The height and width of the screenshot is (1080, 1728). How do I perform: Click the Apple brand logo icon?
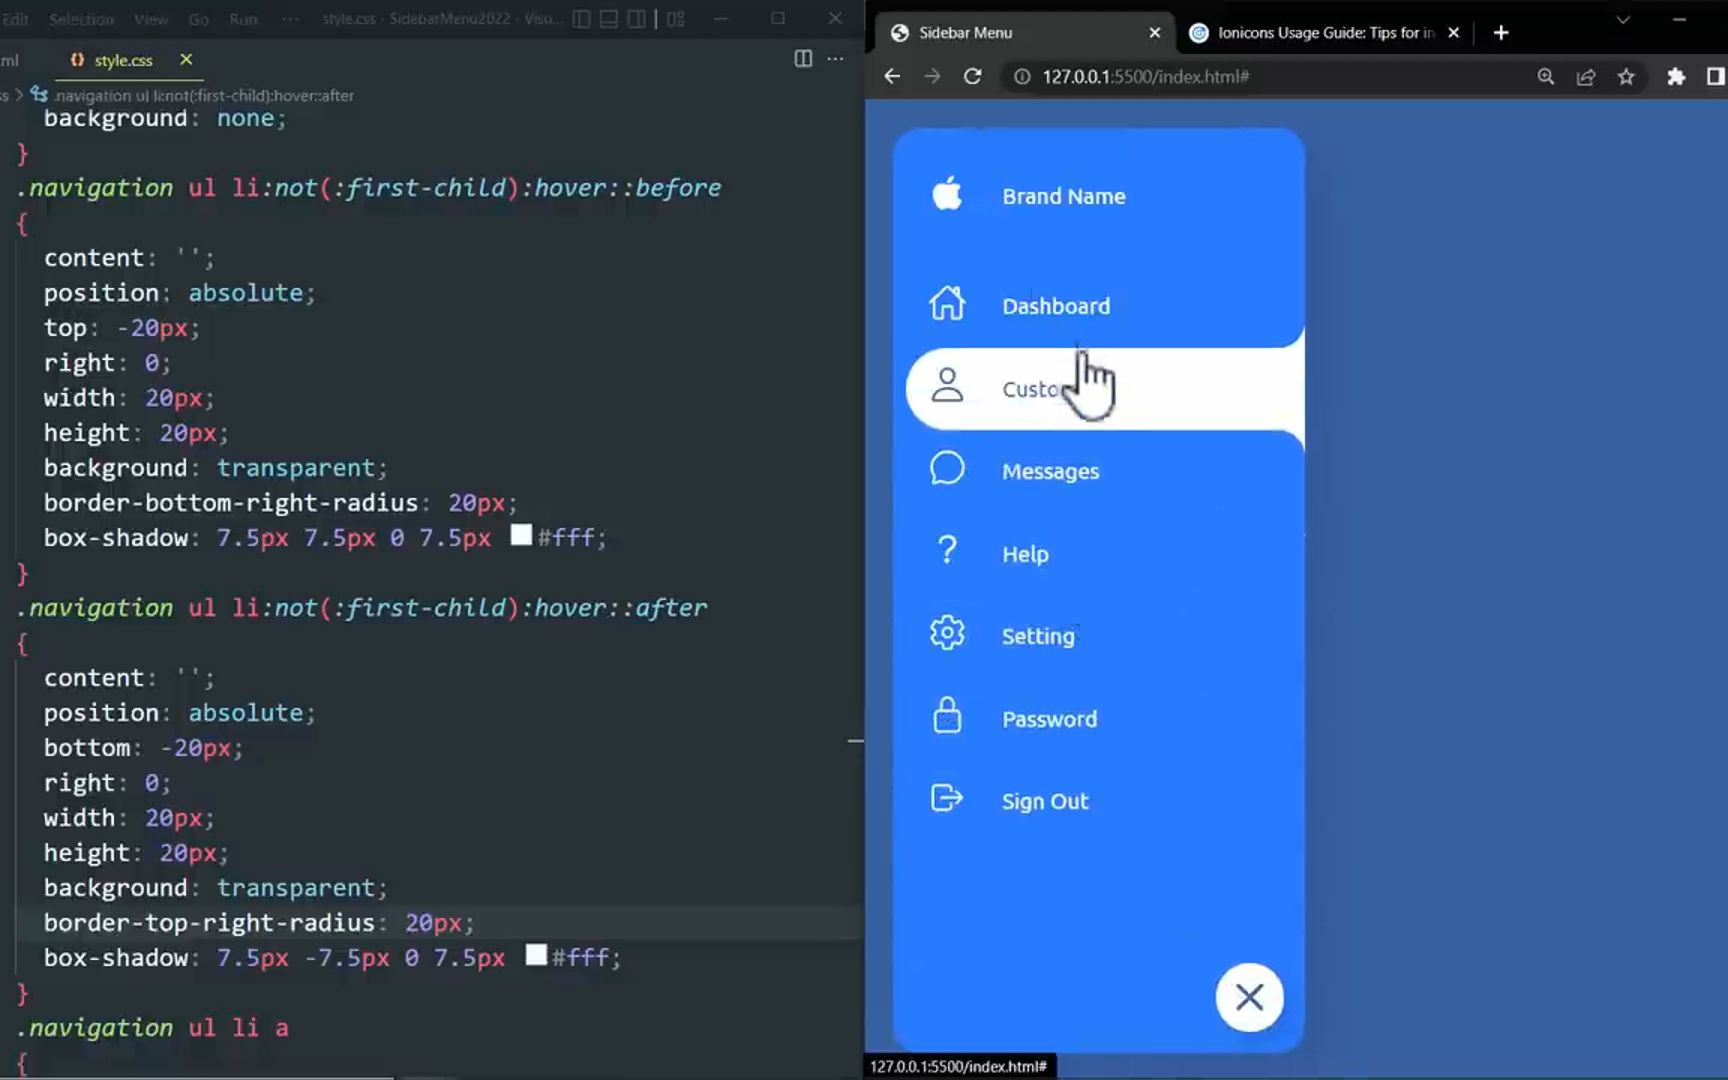click(x=947, y=194)
